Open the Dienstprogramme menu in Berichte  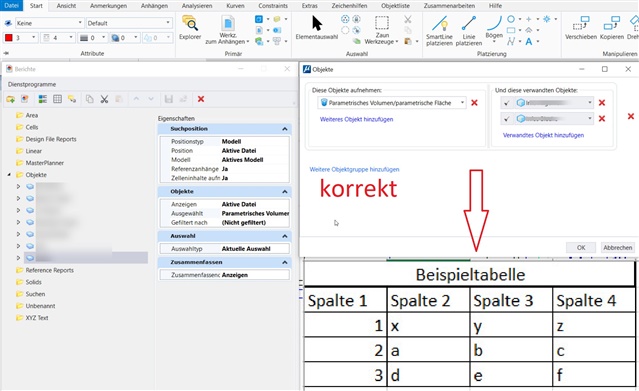(x=32, y=84)
